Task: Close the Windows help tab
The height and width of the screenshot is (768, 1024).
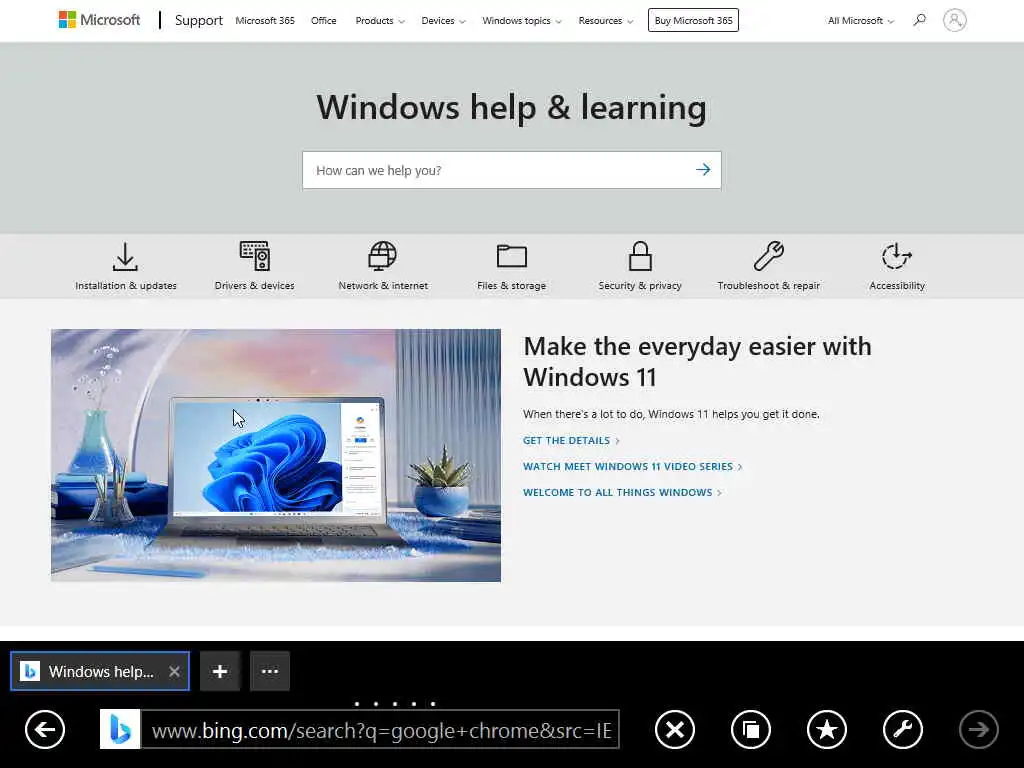Action: pyautogui.click(x=174, y=671)
